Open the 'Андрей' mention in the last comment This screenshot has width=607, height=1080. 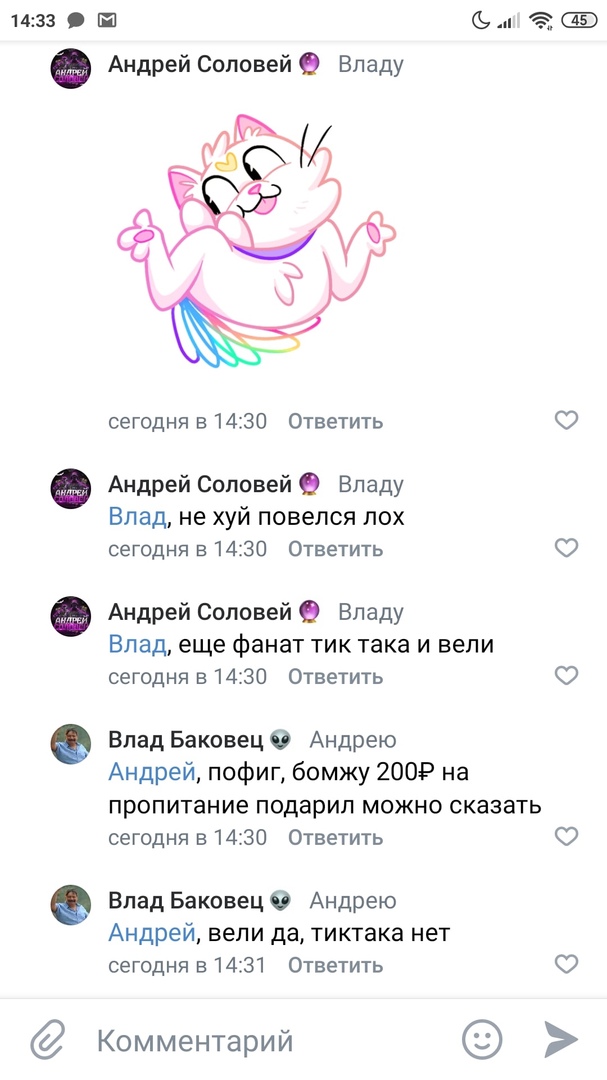(152, 933)
